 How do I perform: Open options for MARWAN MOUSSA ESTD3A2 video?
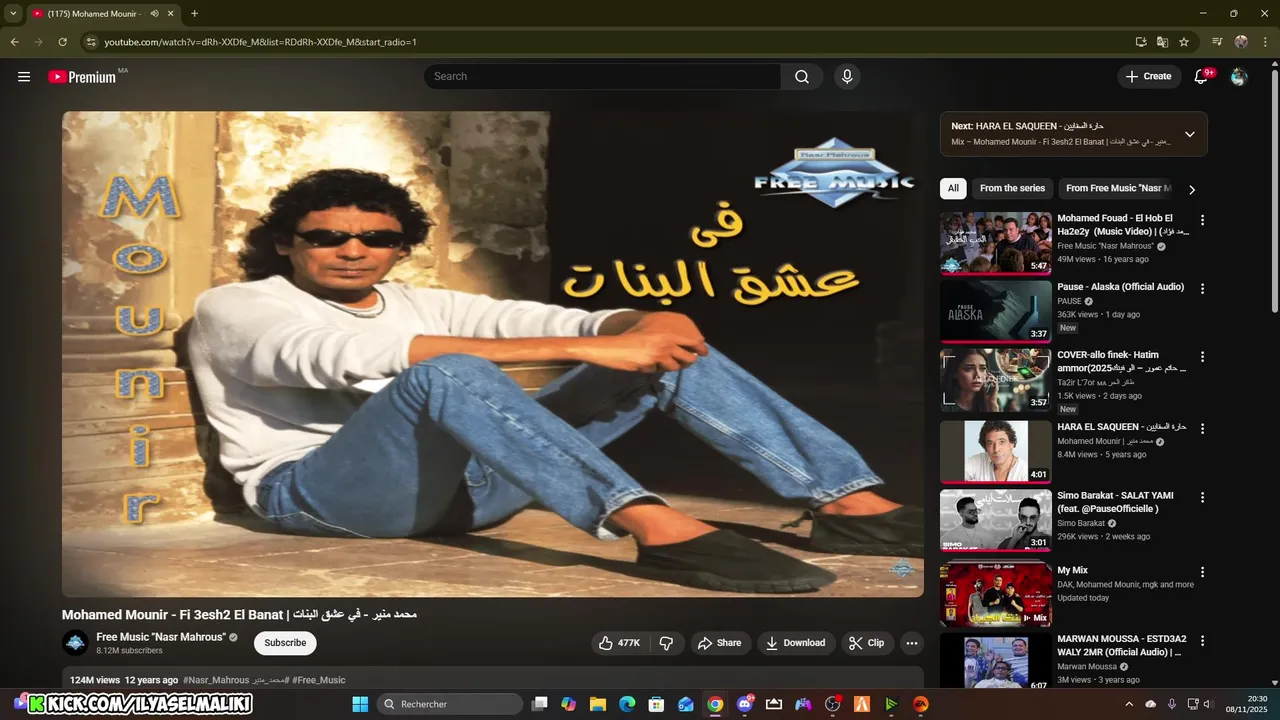(1202, 641)
